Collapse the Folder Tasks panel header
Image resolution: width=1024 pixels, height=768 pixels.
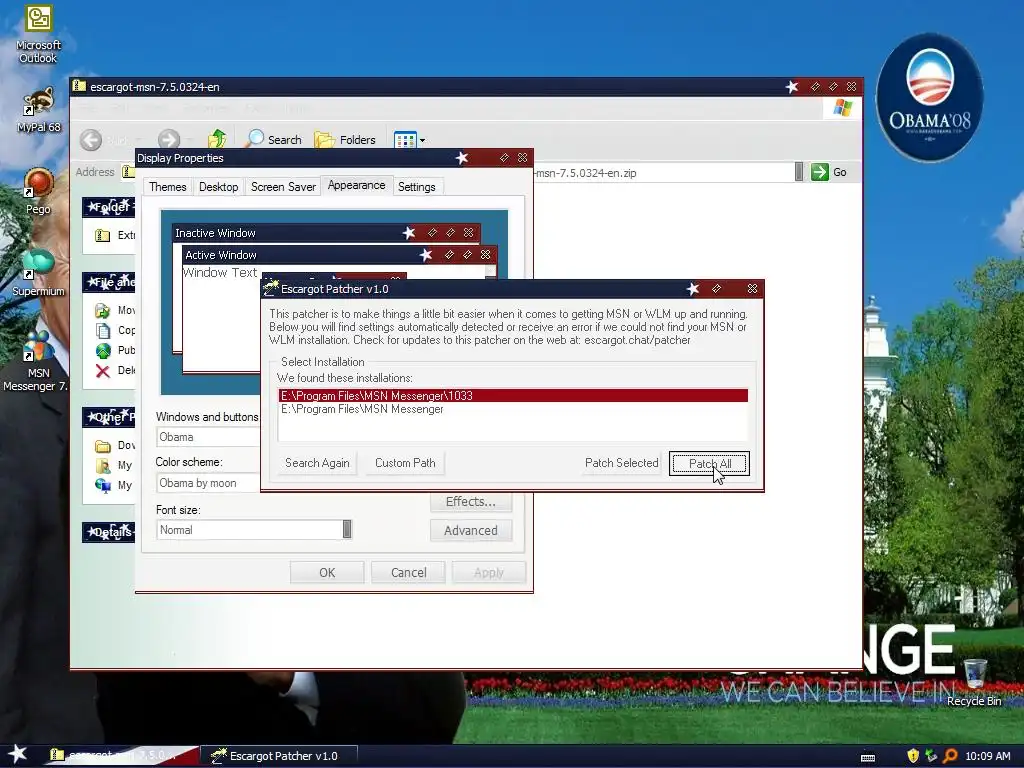pyautogui.click(x=108, y=207)
